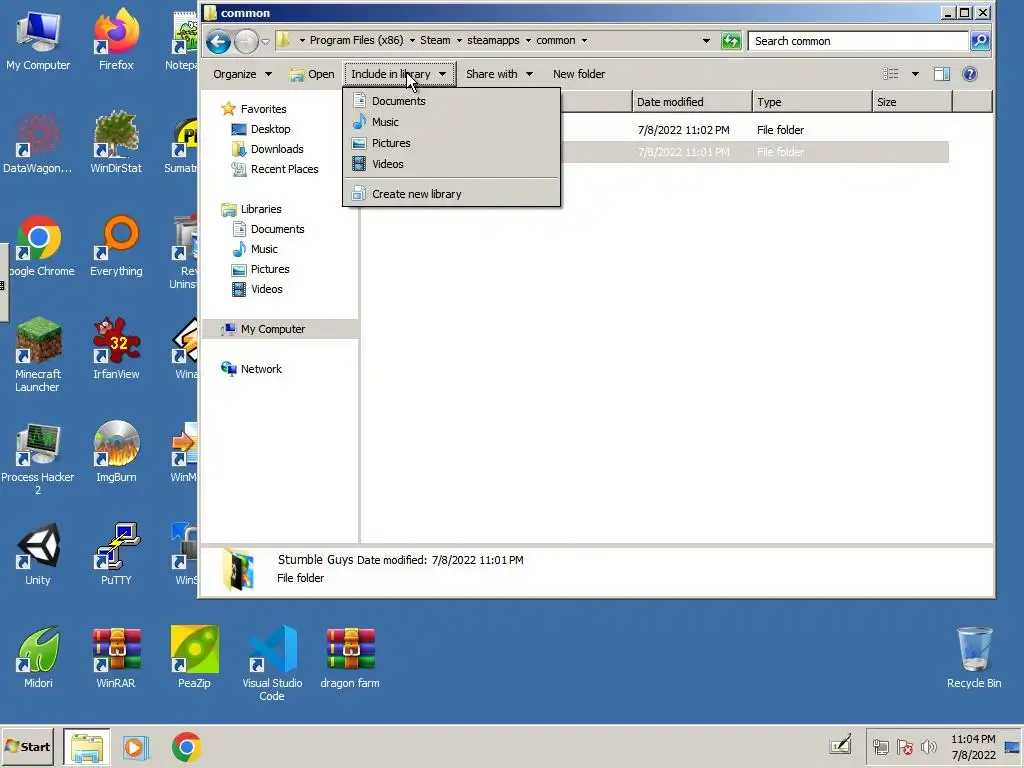Open the Firefox desktop shortcut
The height and width of the screenshot is (768, 1024).
(116, 40)
